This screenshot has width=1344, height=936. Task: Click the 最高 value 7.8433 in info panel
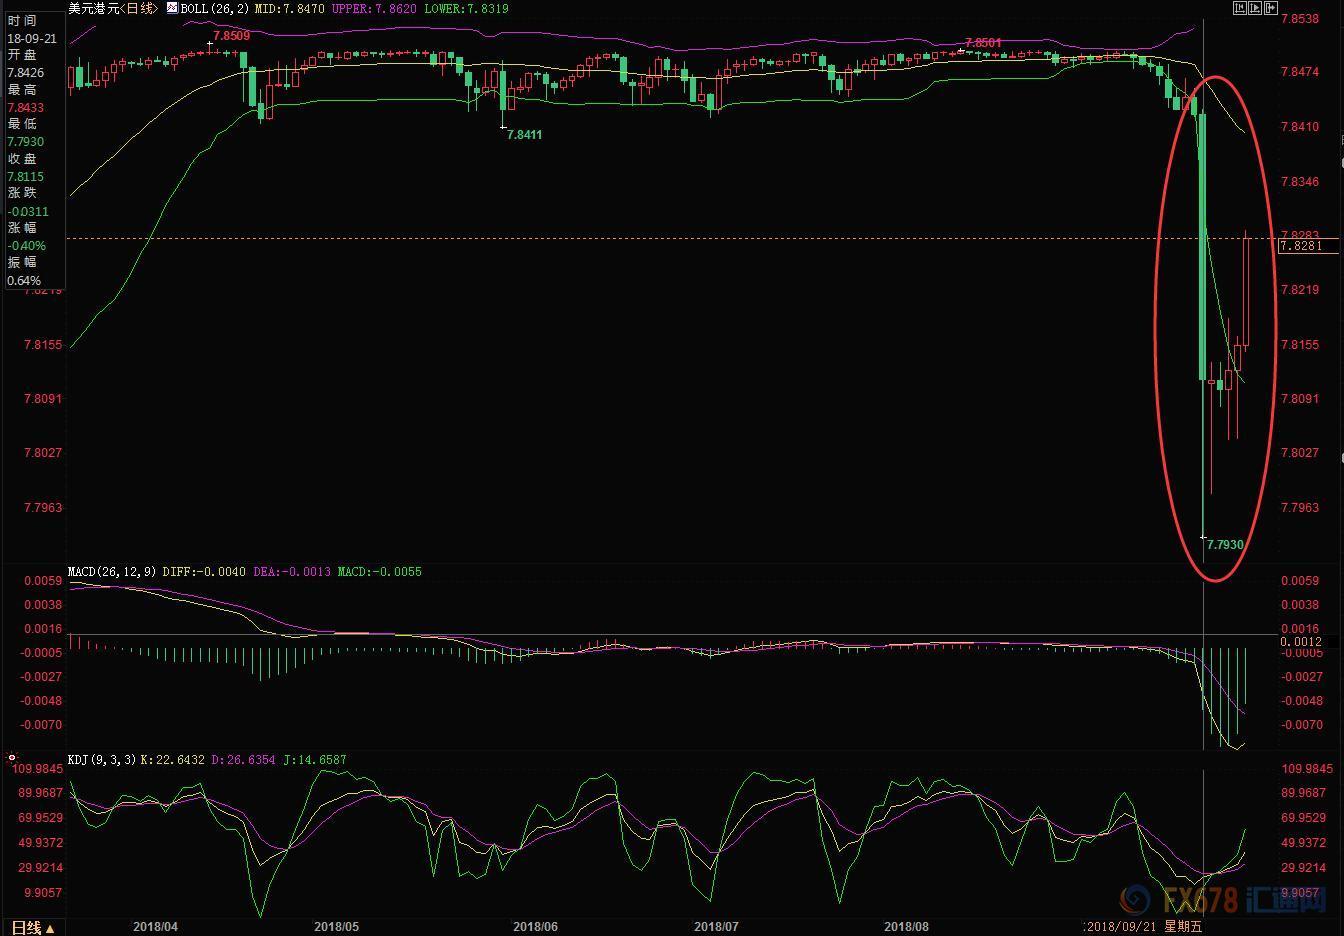point(26,108)
